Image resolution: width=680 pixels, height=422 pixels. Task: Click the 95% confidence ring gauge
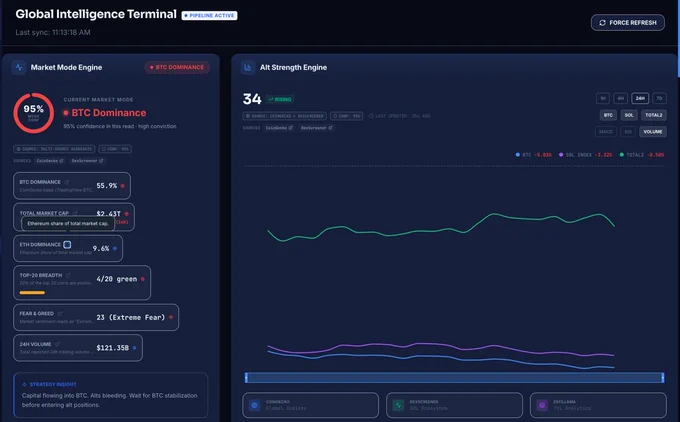(x=33, y=113)
